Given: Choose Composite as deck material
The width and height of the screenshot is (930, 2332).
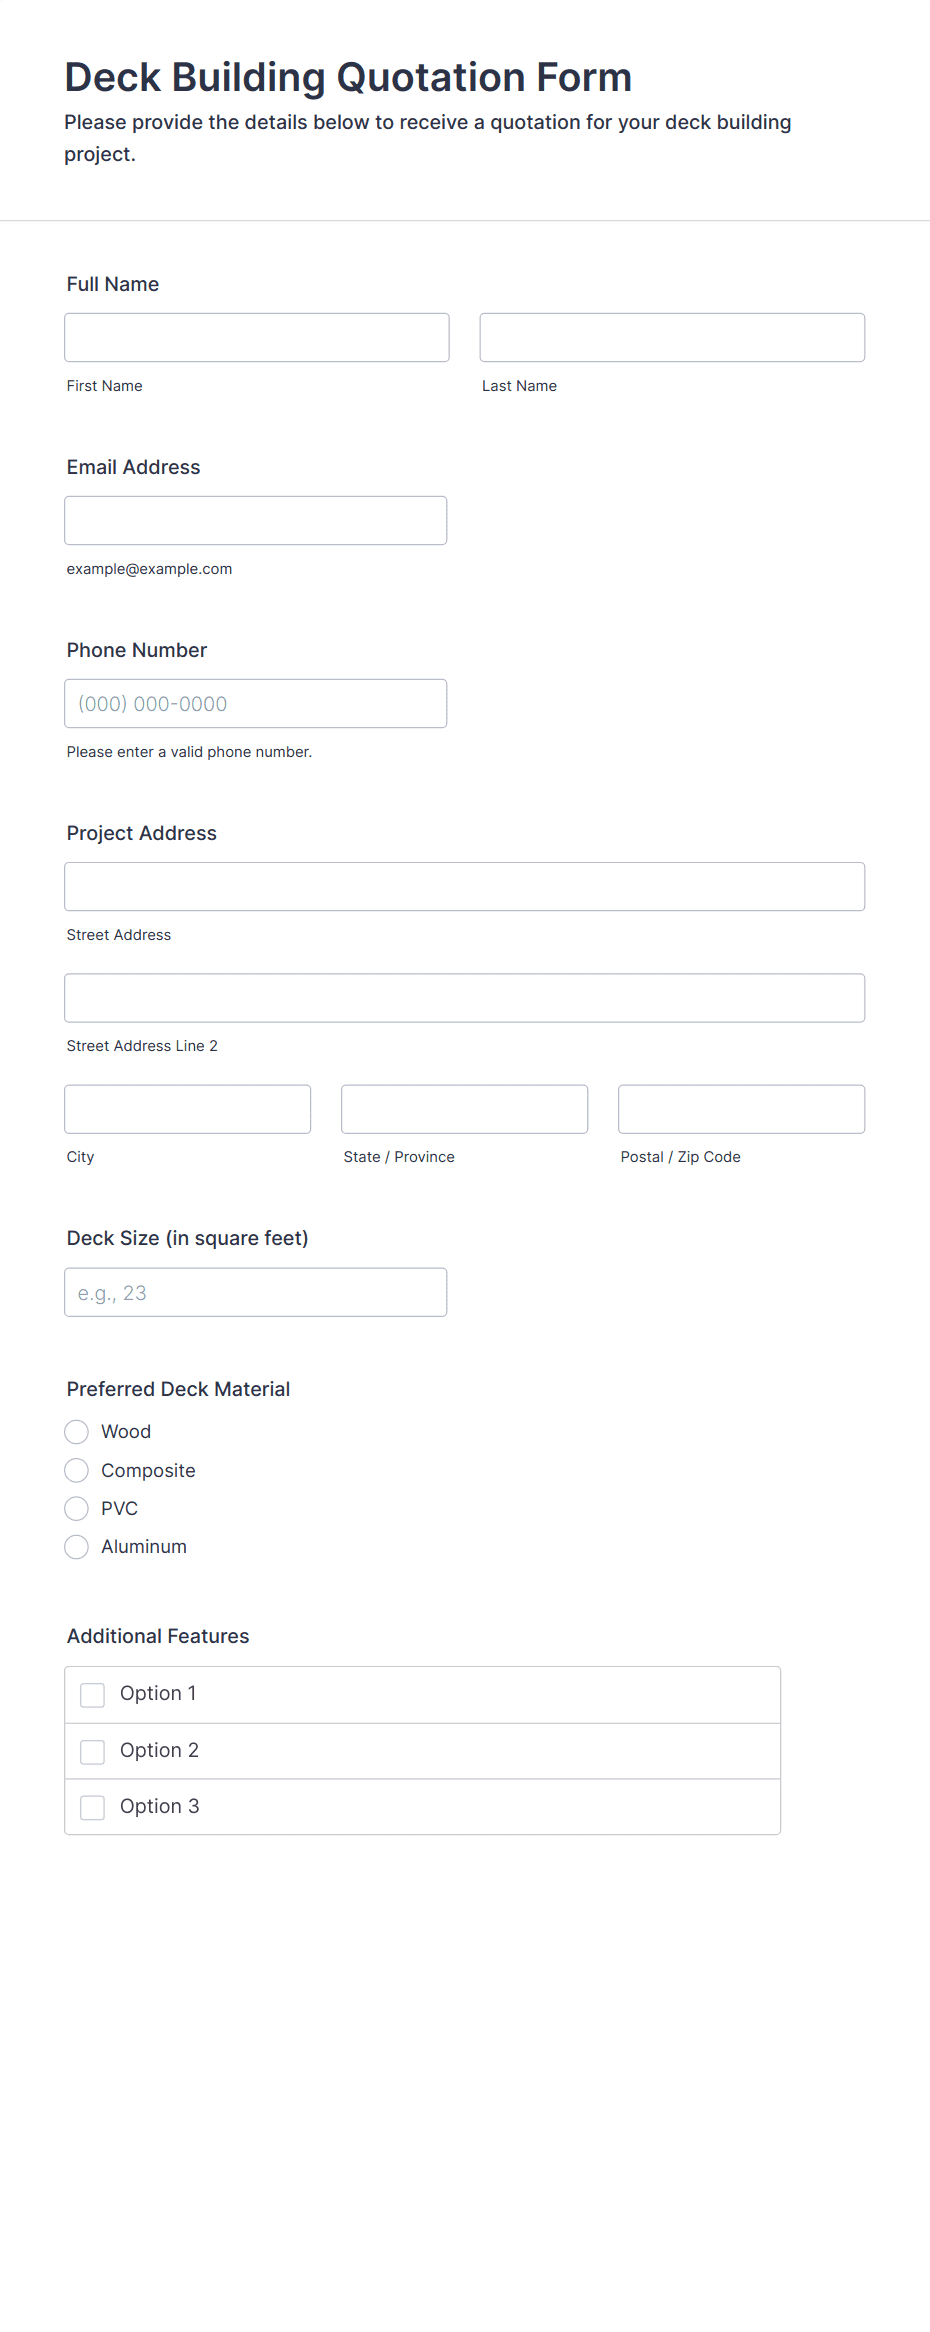Looking at the screenshot, I should coord(77,1470).
